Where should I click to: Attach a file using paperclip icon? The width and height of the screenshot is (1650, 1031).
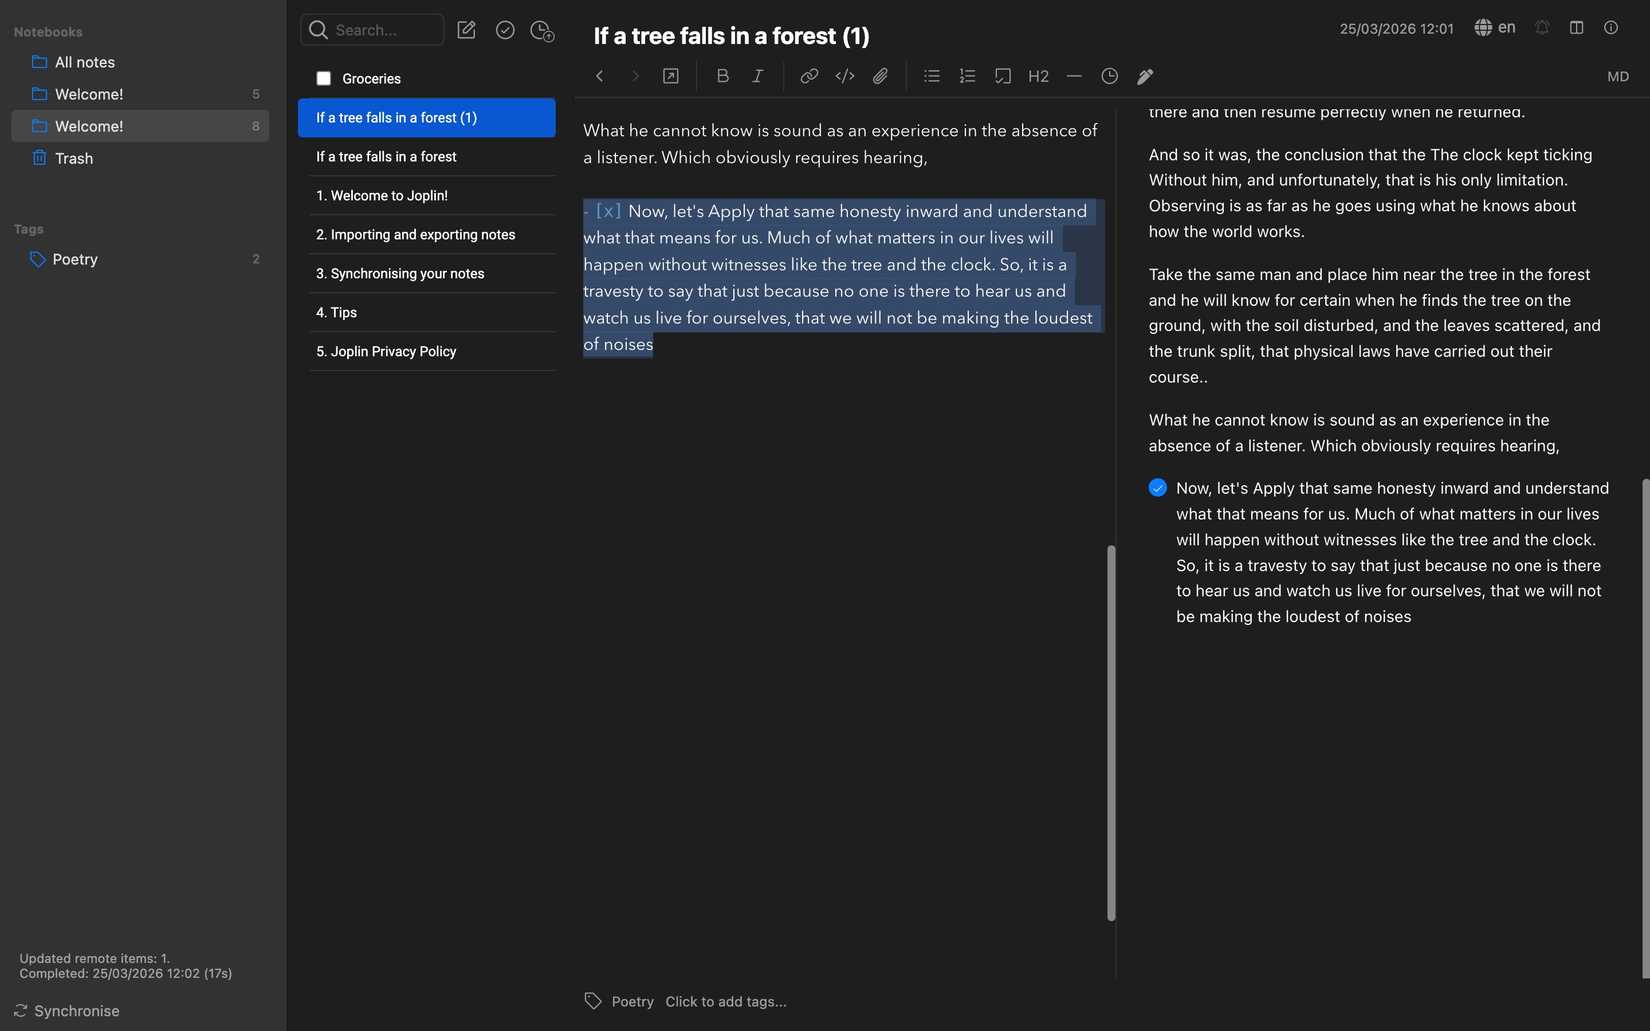[880, 76]
